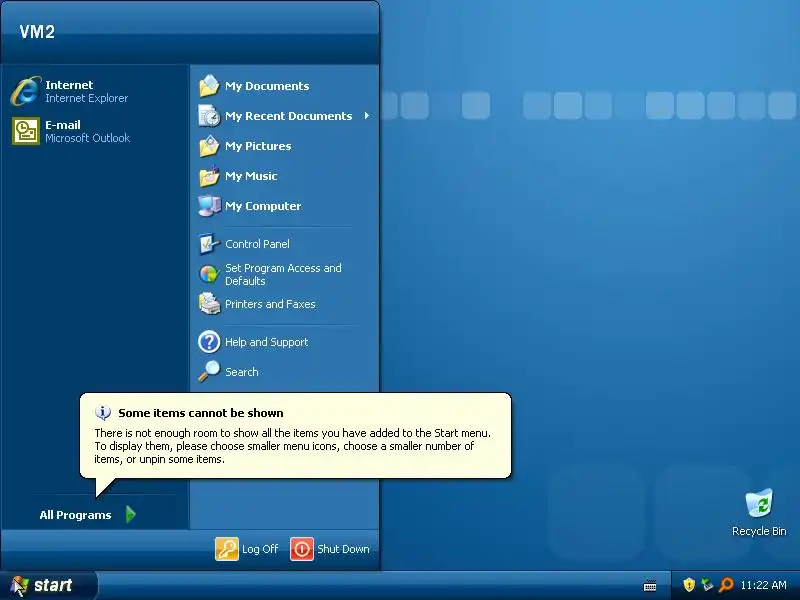Select the E-mail menu entry label
The height and width of the screenshot is (600, 800).
[63, 124]
